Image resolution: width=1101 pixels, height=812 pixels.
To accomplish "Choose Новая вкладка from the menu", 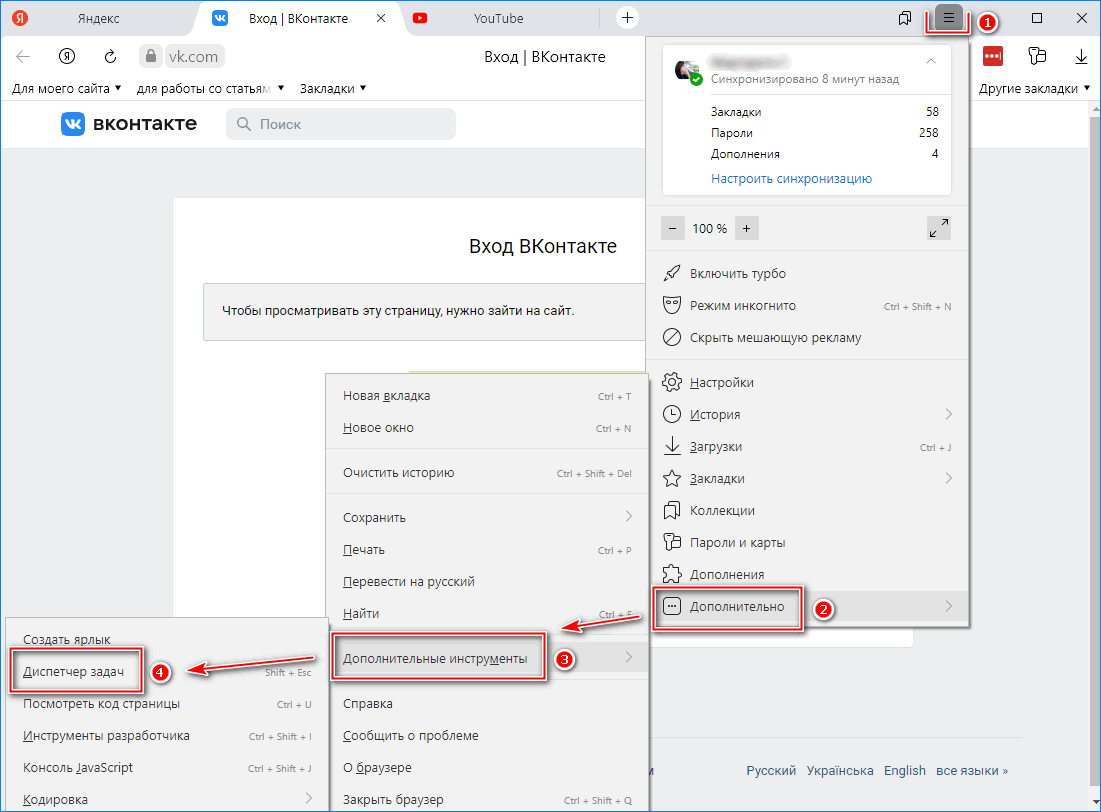I will [x=487, y=395].
